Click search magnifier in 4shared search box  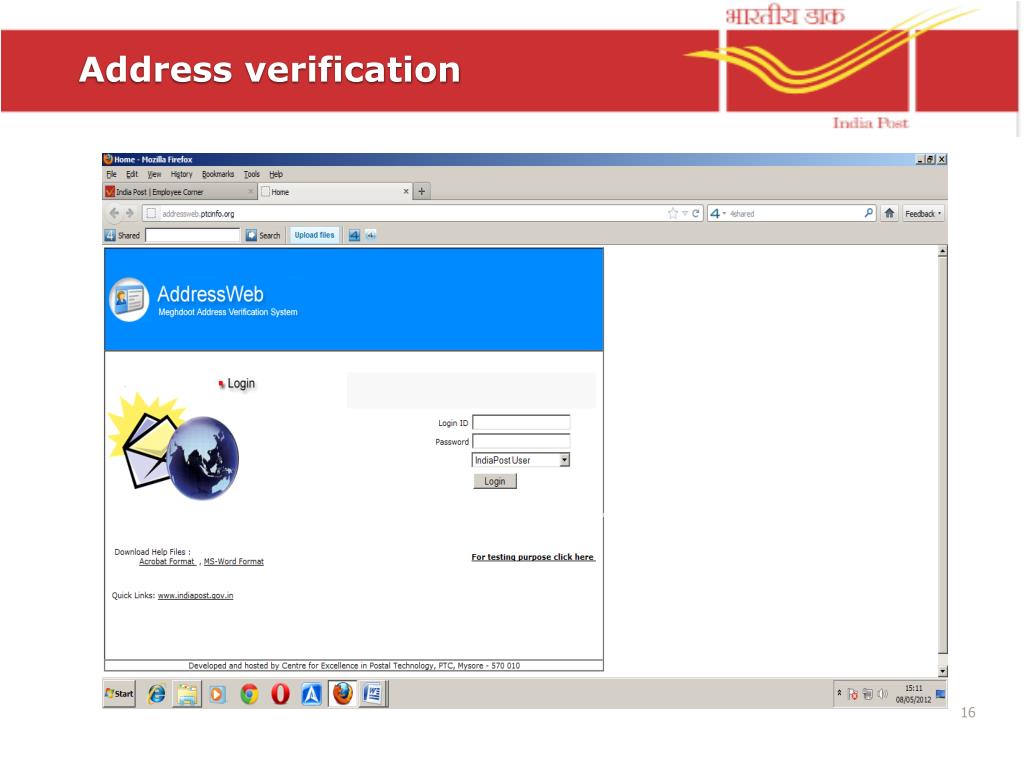(869, 213)
